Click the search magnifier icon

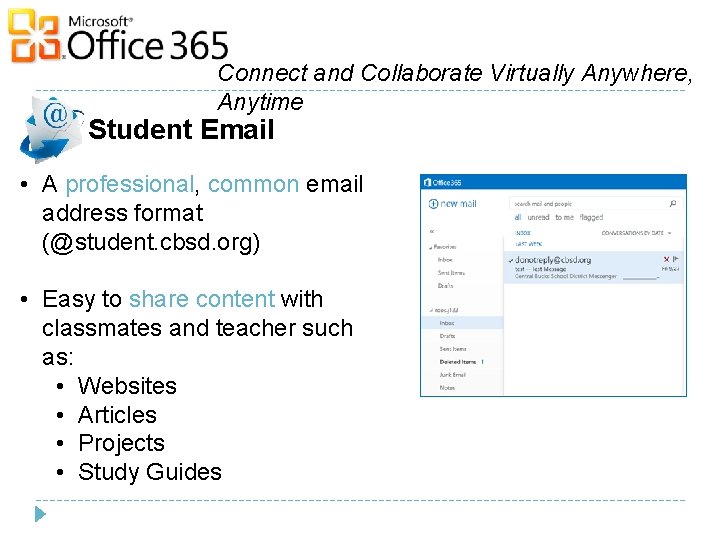coord(672,203)
